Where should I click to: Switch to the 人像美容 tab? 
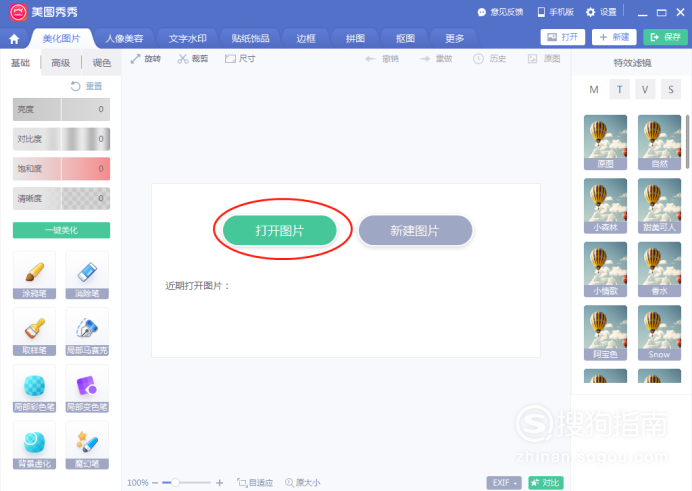click(124, 39)
